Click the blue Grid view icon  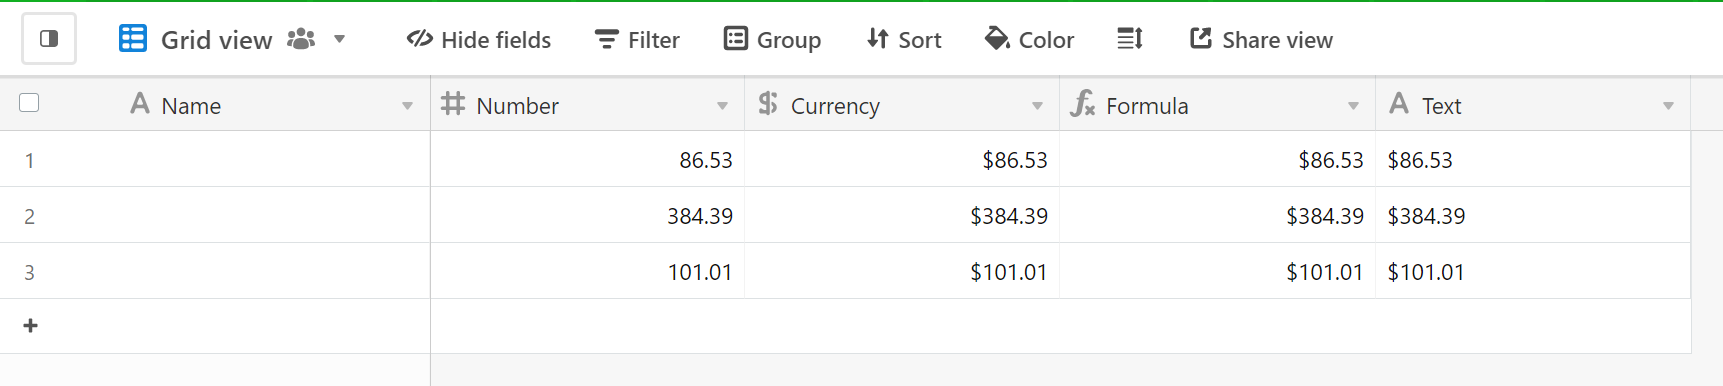133,39
